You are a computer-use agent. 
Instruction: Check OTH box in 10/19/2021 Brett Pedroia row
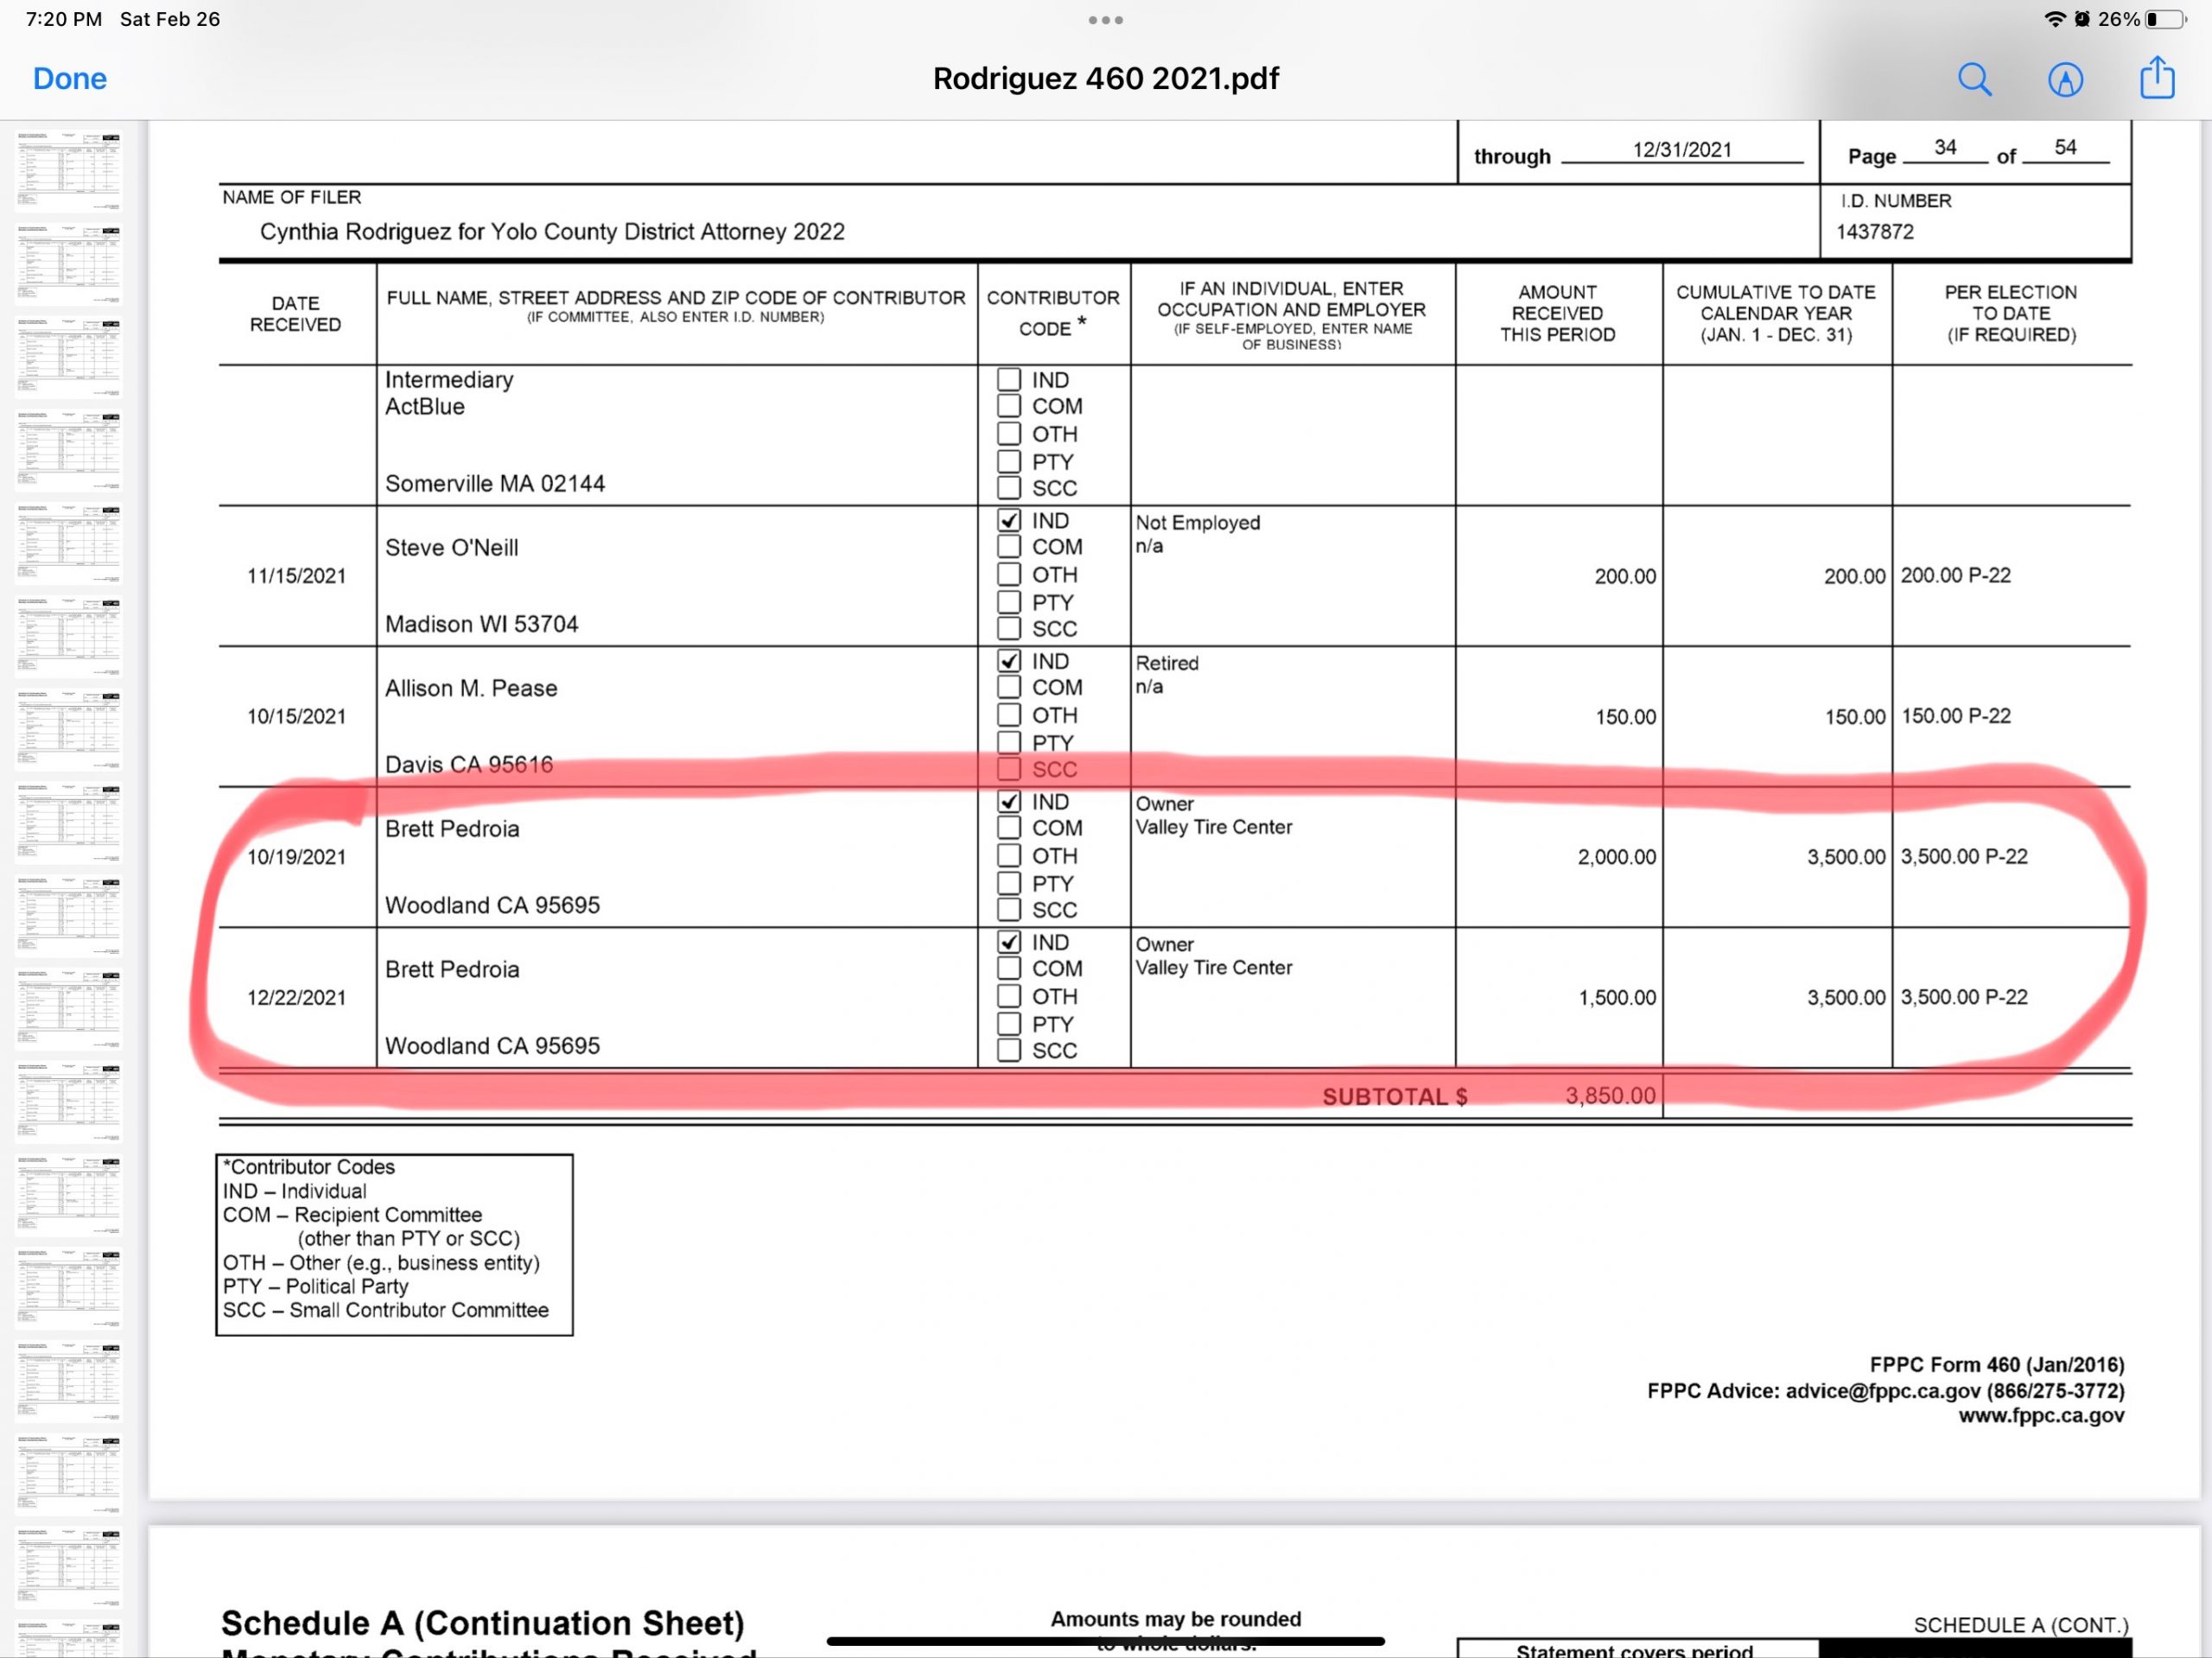click(1009, 856)
